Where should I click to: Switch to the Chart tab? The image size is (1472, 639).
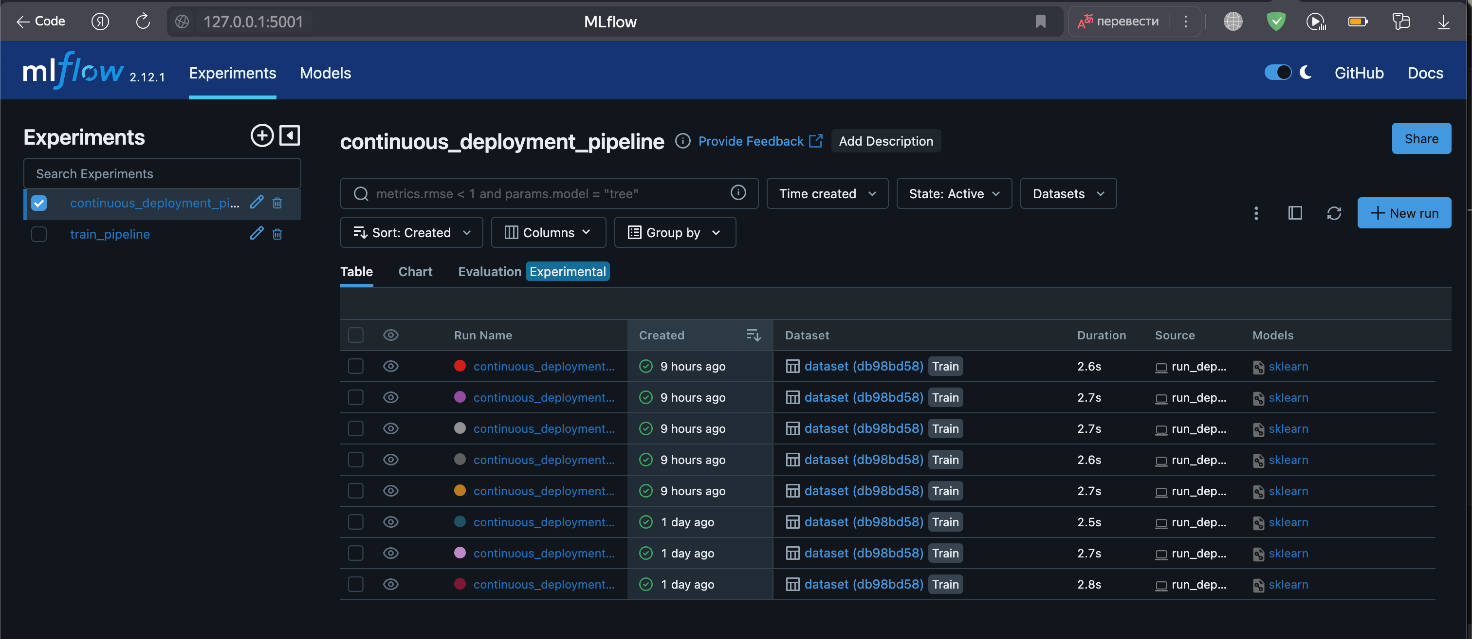[415, 271]
